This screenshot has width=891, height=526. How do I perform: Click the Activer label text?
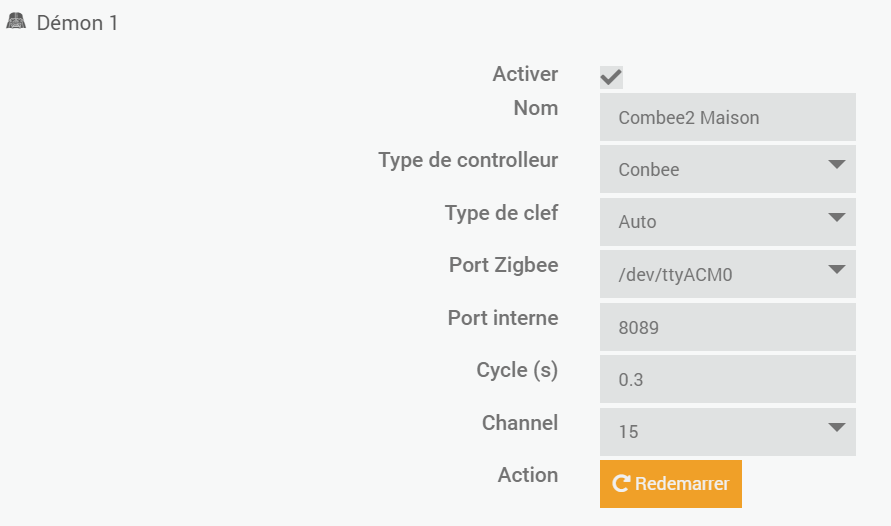coord(525,74)
